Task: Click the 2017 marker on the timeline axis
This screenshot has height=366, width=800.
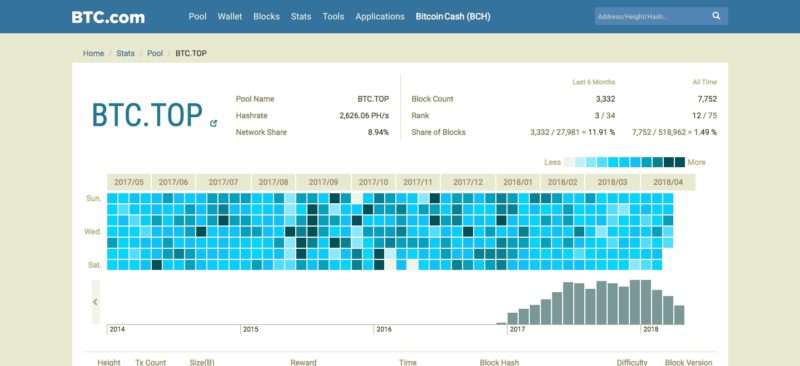Action: [518, 329]
